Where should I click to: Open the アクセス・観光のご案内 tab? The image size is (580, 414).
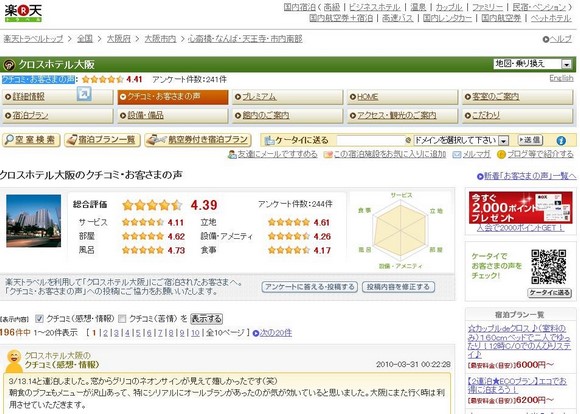click(x=402, y=116)
